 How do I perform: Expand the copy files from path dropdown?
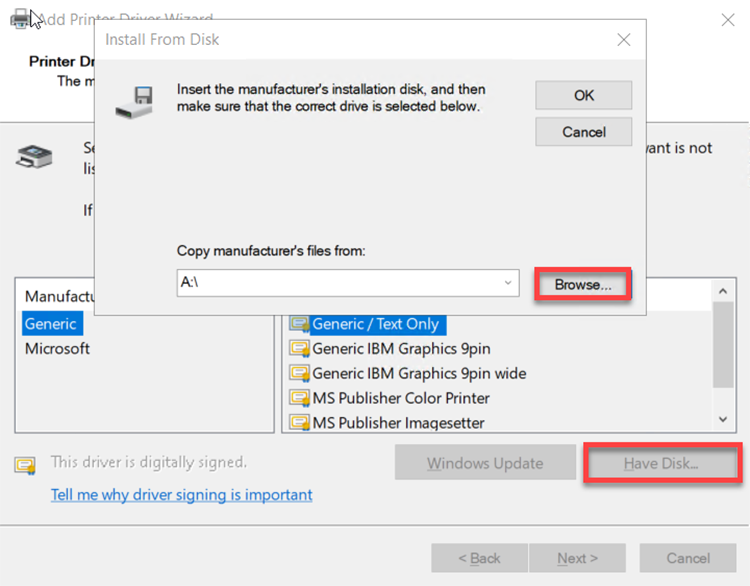click(x=509, y=283)
